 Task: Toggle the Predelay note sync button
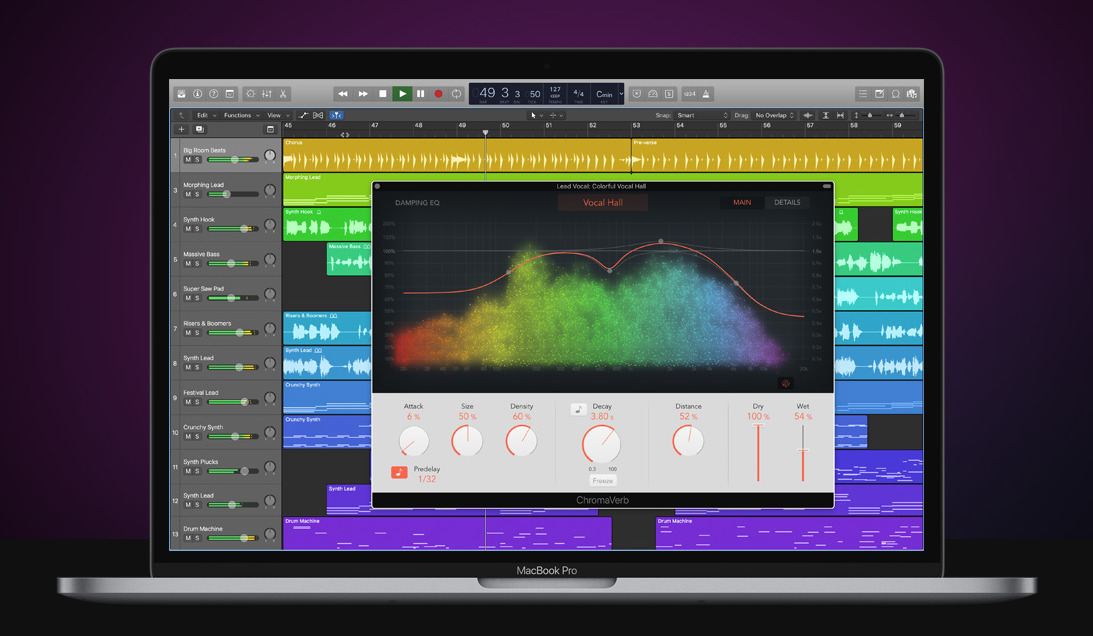399,472
